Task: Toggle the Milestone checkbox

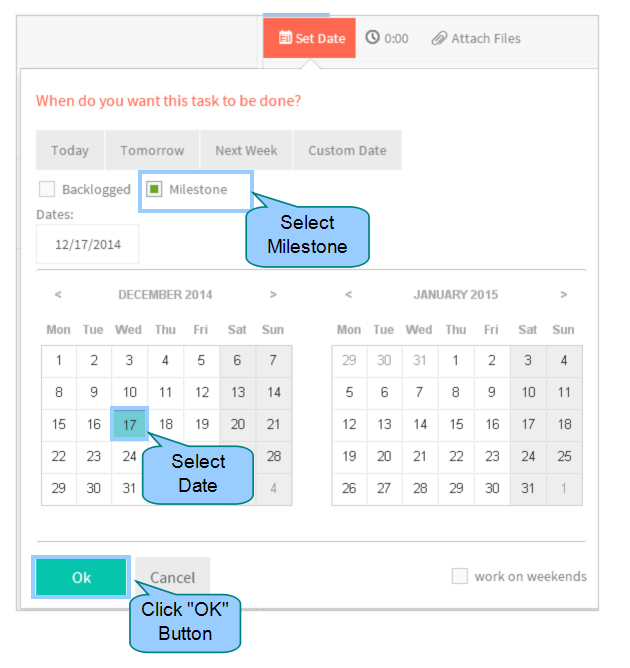Action: pyautogui.click(x=154, y=189)
